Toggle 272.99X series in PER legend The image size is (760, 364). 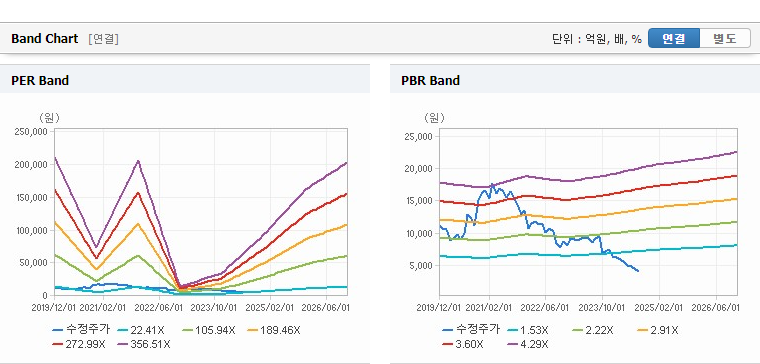[79, 344]
